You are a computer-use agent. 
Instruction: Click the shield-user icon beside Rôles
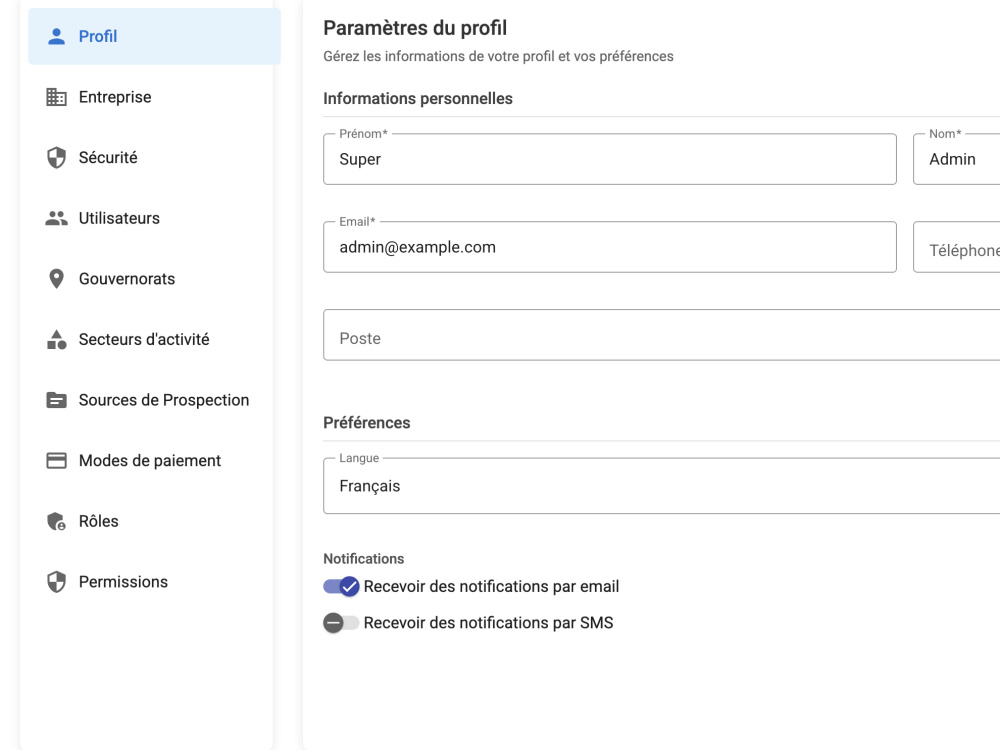(56, 521)
